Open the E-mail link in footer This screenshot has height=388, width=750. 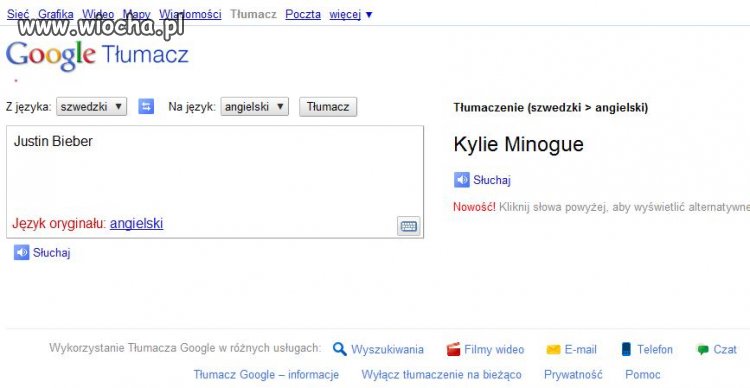point(581,350)
